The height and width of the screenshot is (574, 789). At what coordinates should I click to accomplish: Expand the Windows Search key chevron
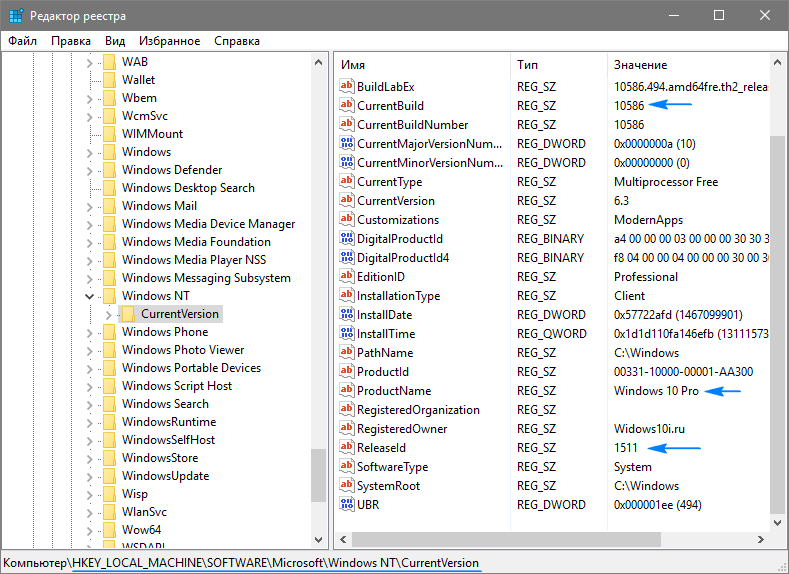click(90, 404)
